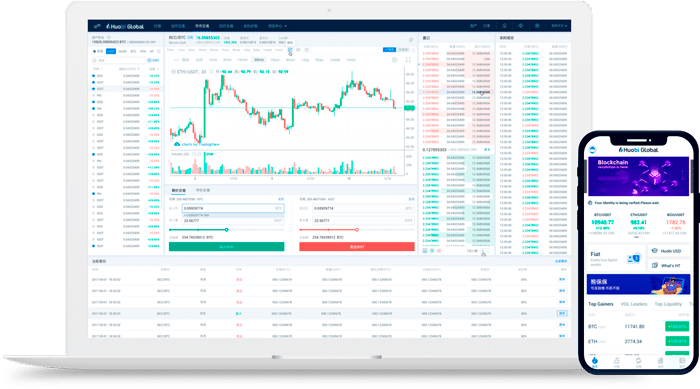
Task: Select the 1hour chart interval
Action: [x=275, y=60]
